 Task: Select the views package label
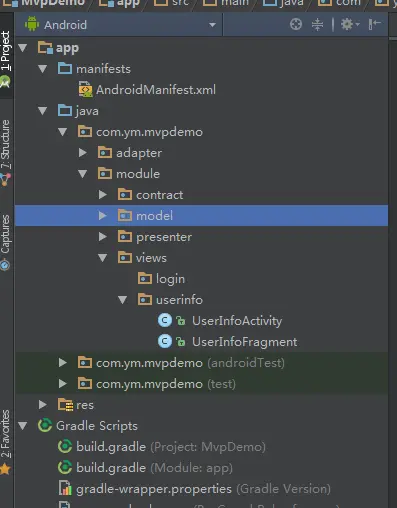coord(151,258)
